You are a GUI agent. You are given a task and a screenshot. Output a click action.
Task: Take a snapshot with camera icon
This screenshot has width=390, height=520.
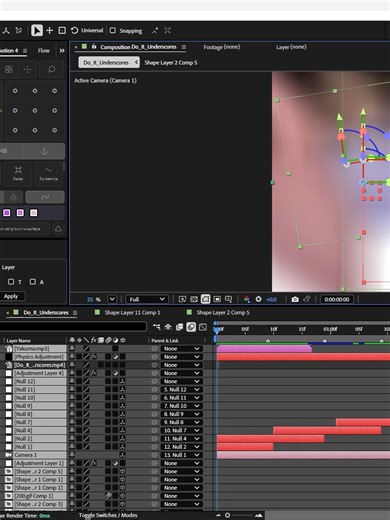pos(295,299)
